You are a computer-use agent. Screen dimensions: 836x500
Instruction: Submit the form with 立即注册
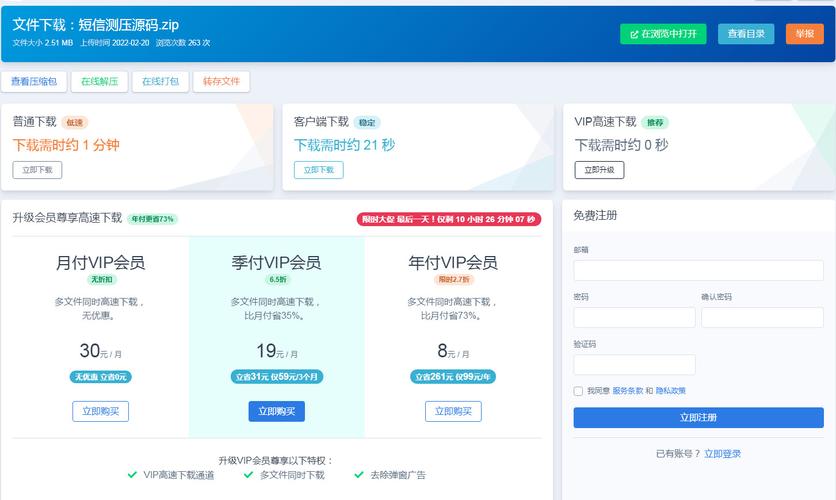pyautogui.click(x=698, y=418)
